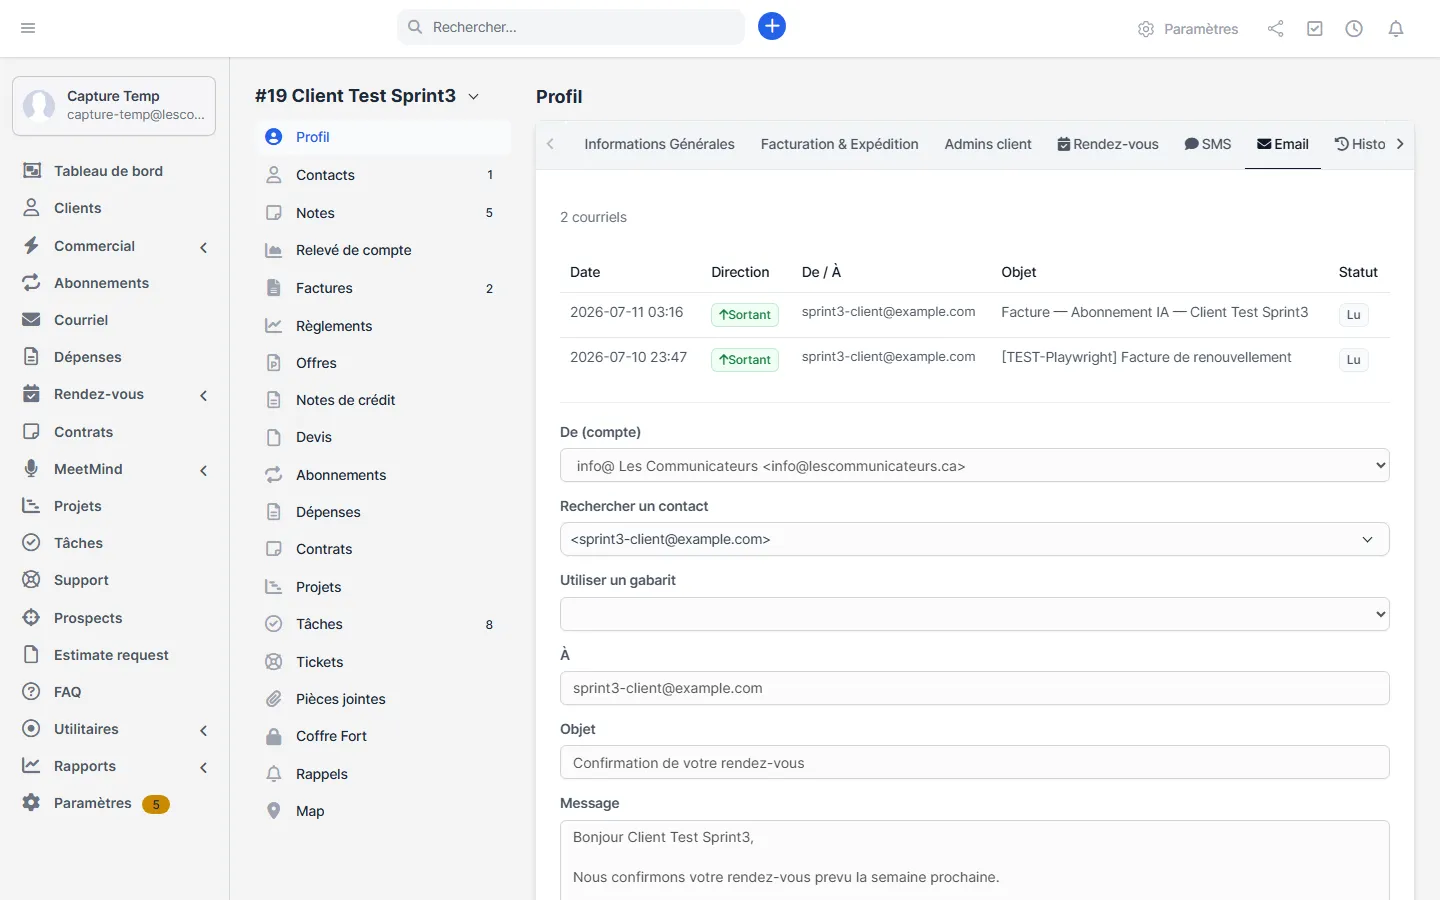Open the checklist icon in the top bar
Image resolution: width=1440 pixels, height=900 pixels.
(1315, 29)
